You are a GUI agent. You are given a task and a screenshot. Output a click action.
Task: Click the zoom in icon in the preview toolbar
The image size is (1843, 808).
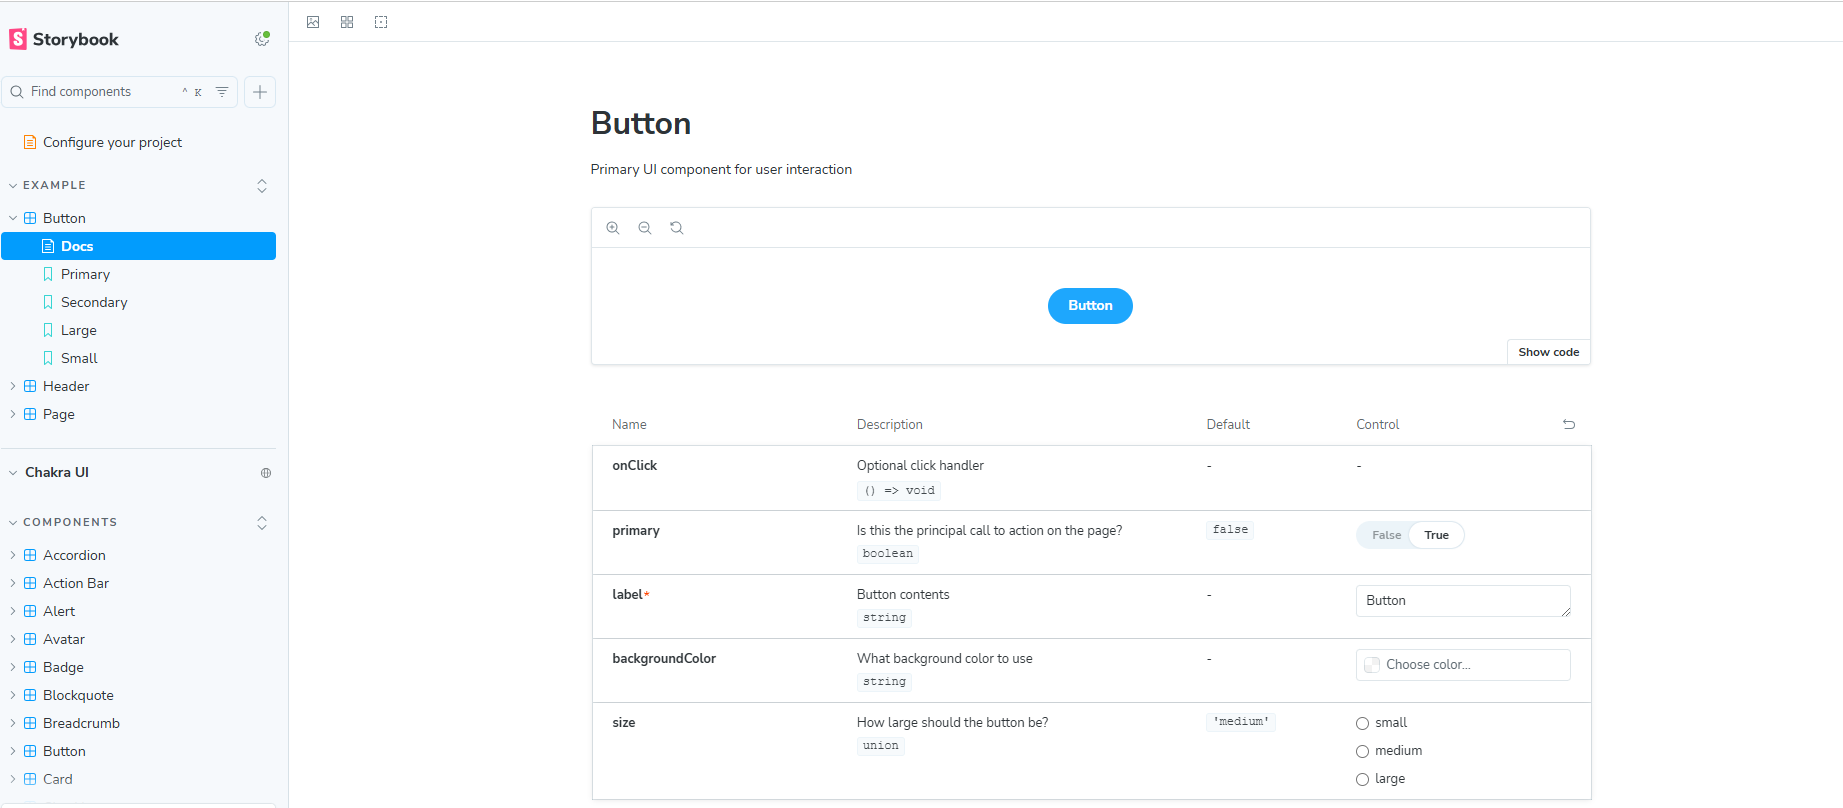[613, 228]
